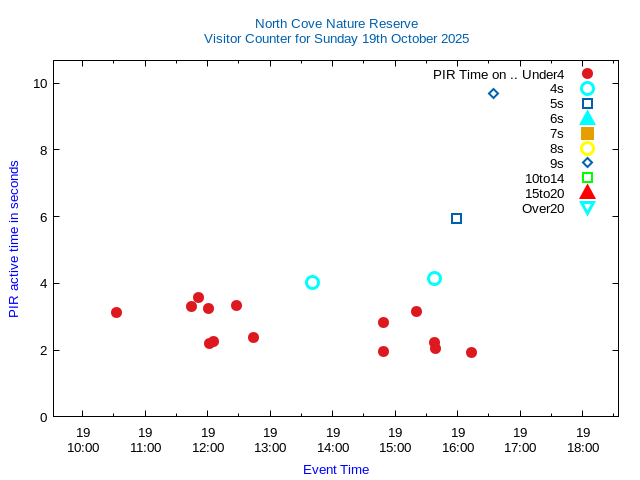Click the blue diamond data point near 10

(x=493, y=94)
